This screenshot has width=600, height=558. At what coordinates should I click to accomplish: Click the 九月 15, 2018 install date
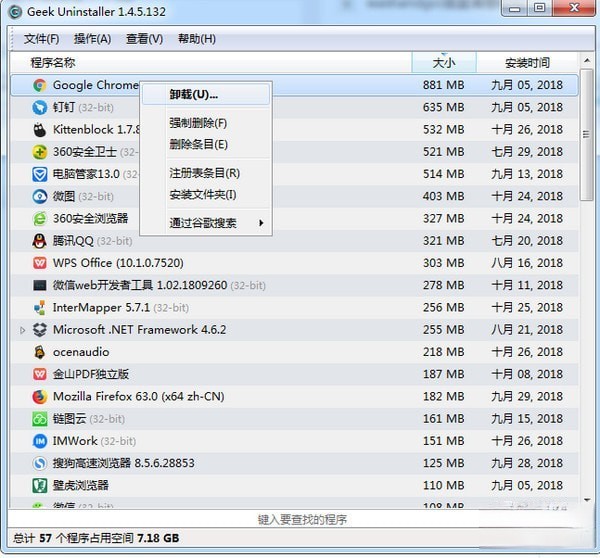pos(527,419)
